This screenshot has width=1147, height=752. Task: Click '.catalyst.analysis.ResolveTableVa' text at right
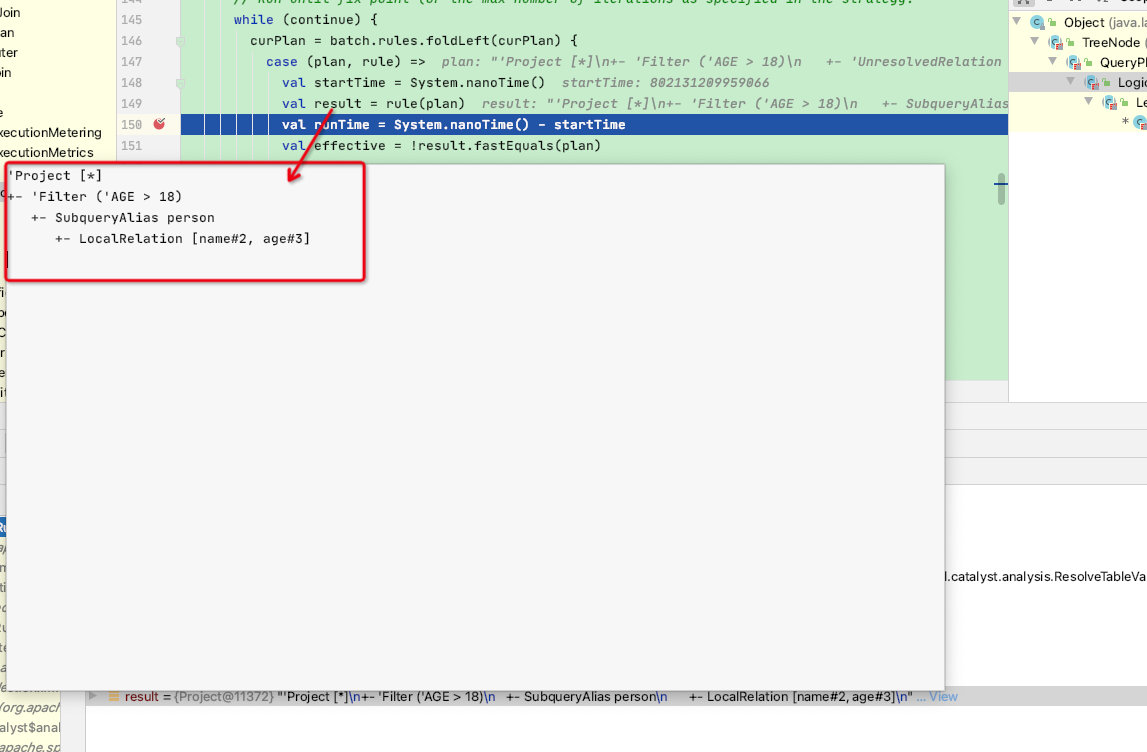(x=1046, y=576)
